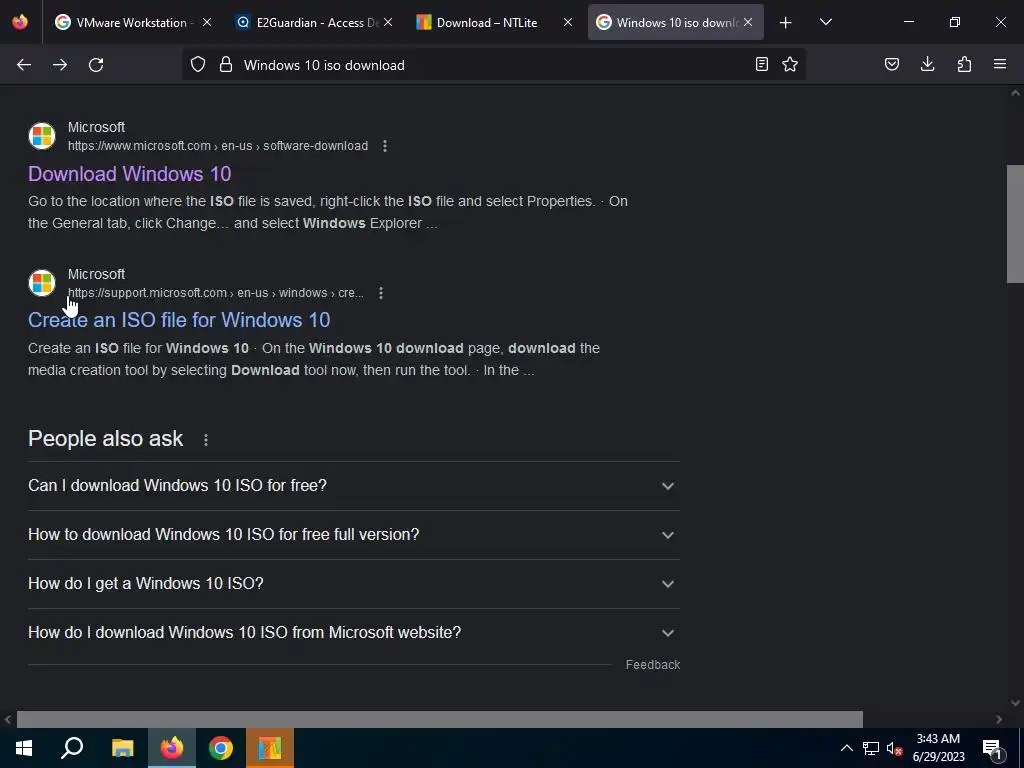
Task: Go forward one page
Action: point(60,65)
